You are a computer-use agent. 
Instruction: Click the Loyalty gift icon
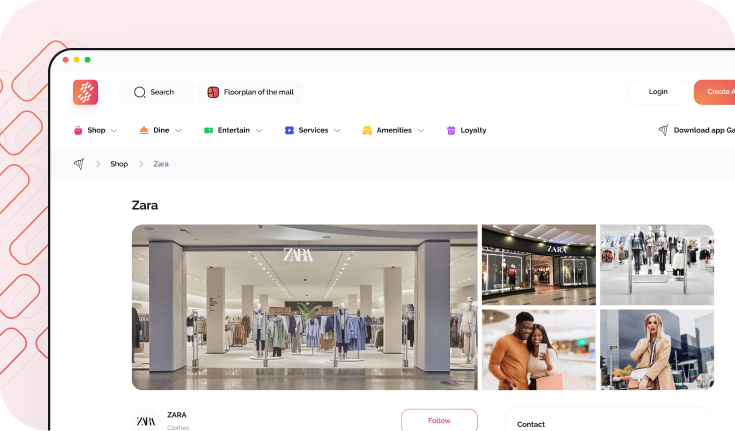coord(451,130)
